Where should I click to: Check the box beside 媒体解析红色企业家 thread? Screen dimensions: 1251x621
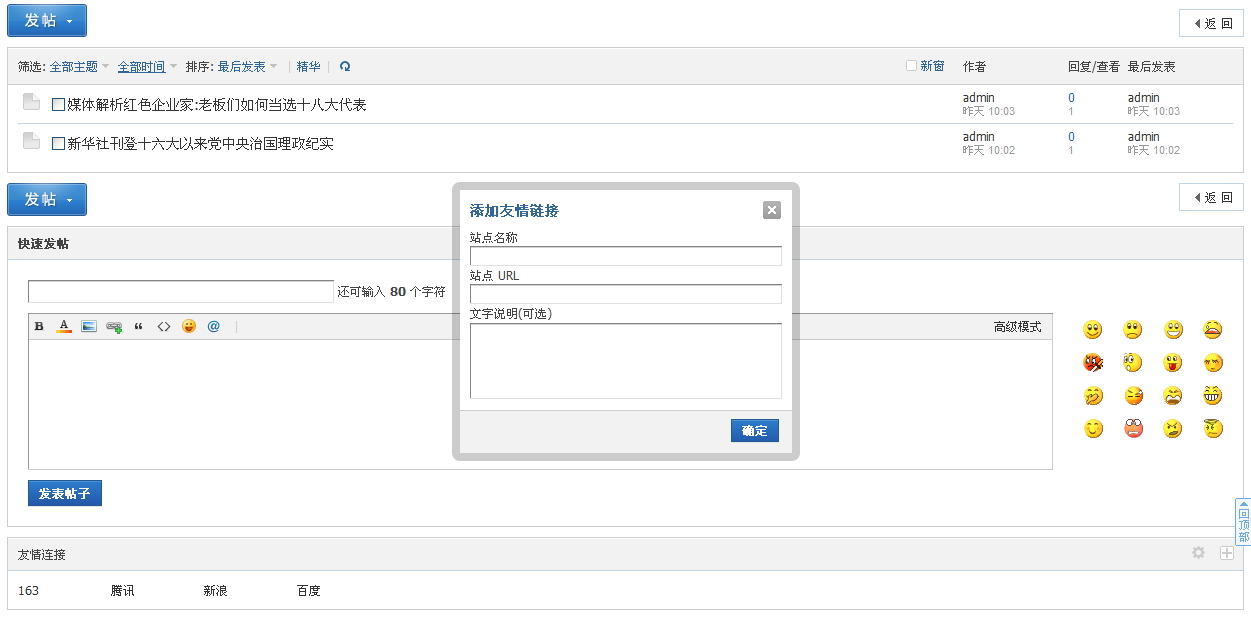[58, 105]
